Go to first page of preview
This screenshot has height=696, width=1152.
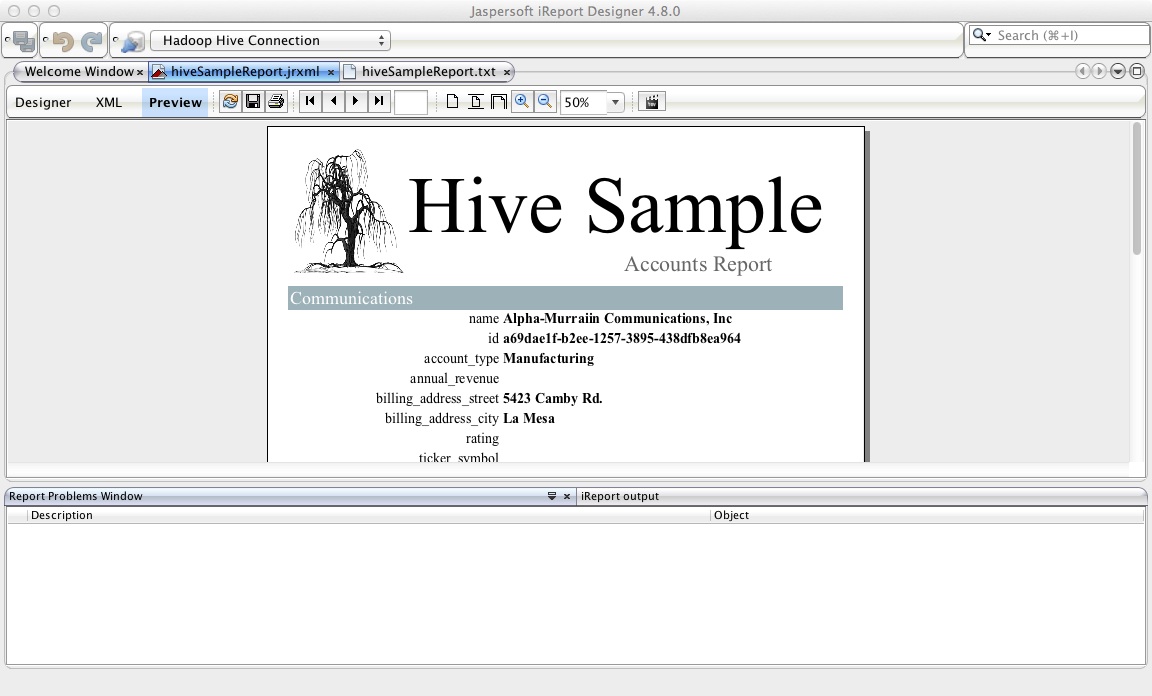pos(310,101)
